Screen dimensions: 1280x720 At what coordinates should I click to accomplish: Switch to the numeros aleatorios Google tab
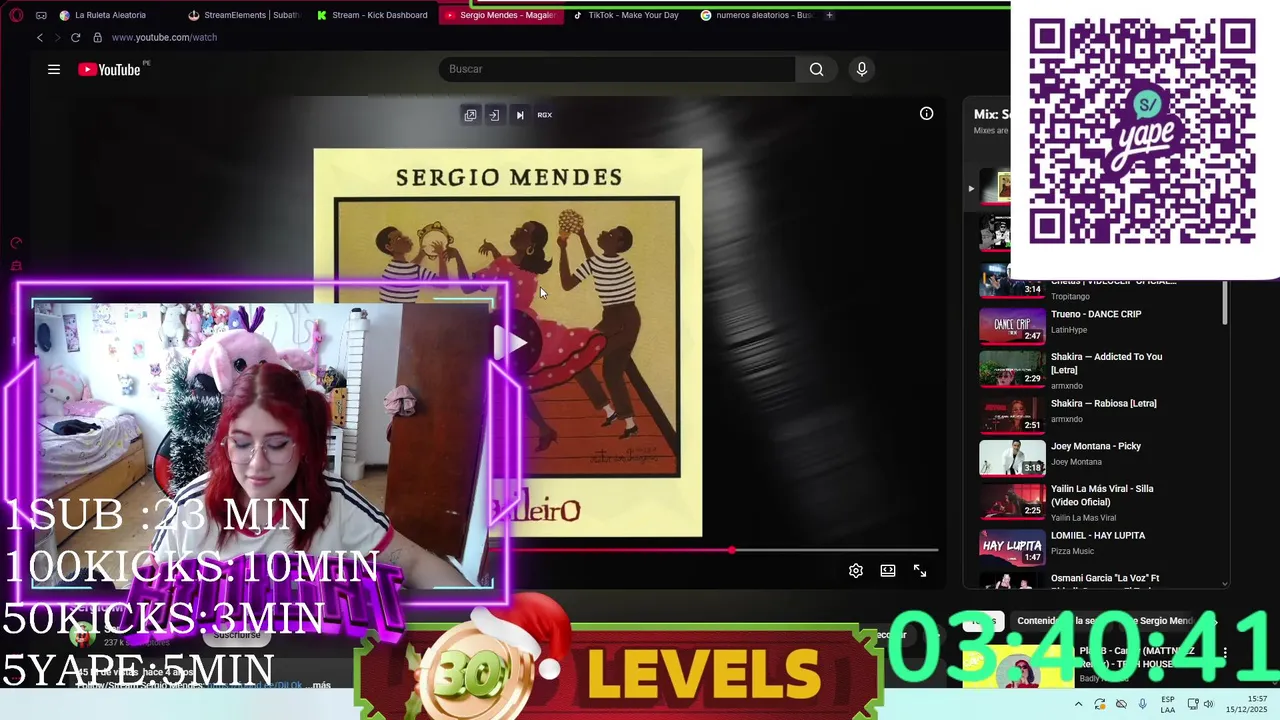(758, 15)
